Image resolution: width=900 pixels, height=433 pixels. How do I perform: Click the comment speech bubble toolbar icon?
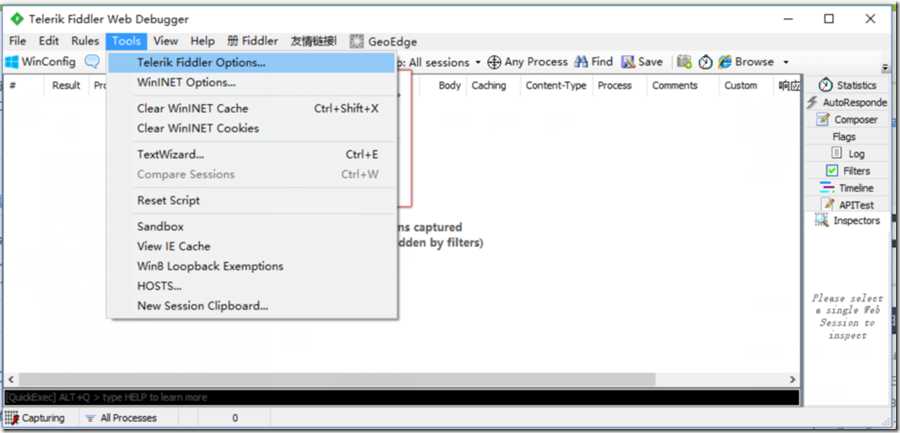click(x=92, y=62)
